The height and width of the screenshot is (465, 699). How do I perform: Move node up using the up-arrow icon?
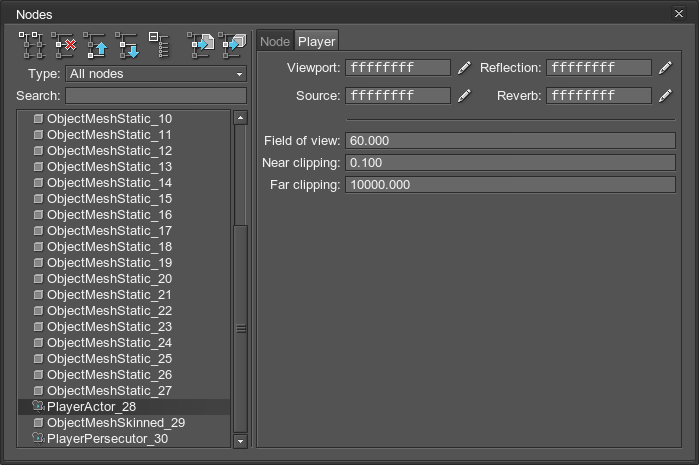(96, 45)
